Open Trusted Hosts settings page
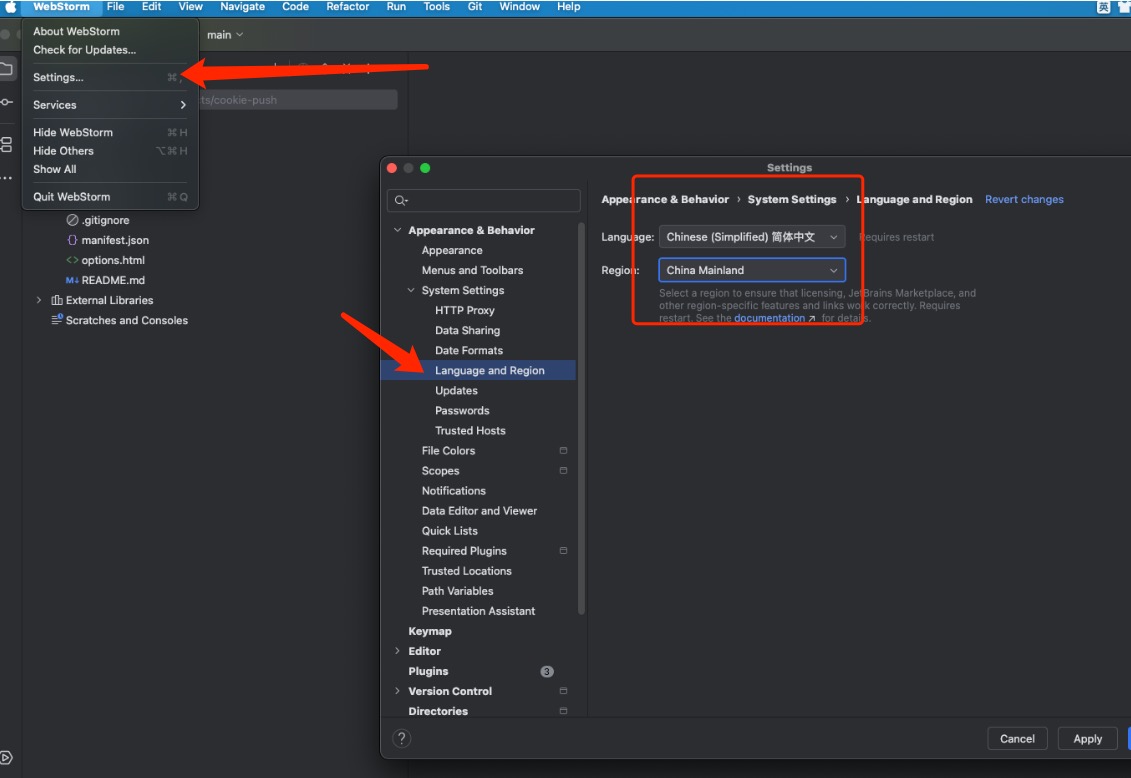1131x778 pixels. 470,430
